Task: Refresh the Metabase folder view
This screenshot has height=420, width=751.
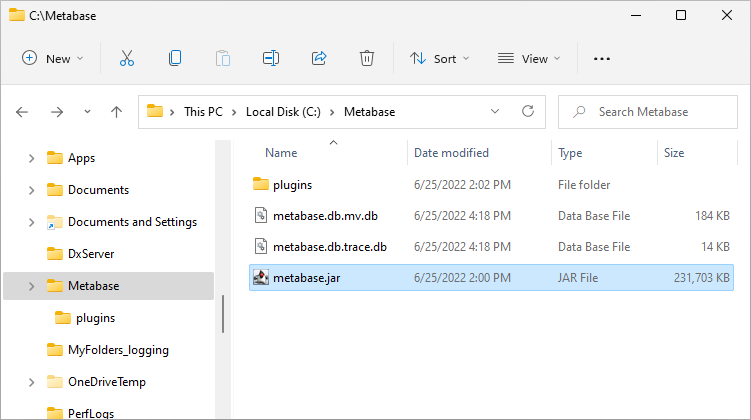Action: [x=528, y=112]
